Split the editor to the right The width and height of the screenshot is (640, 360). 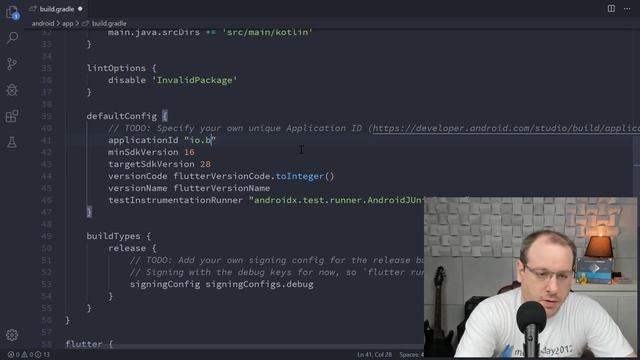(x=611, y=9)
